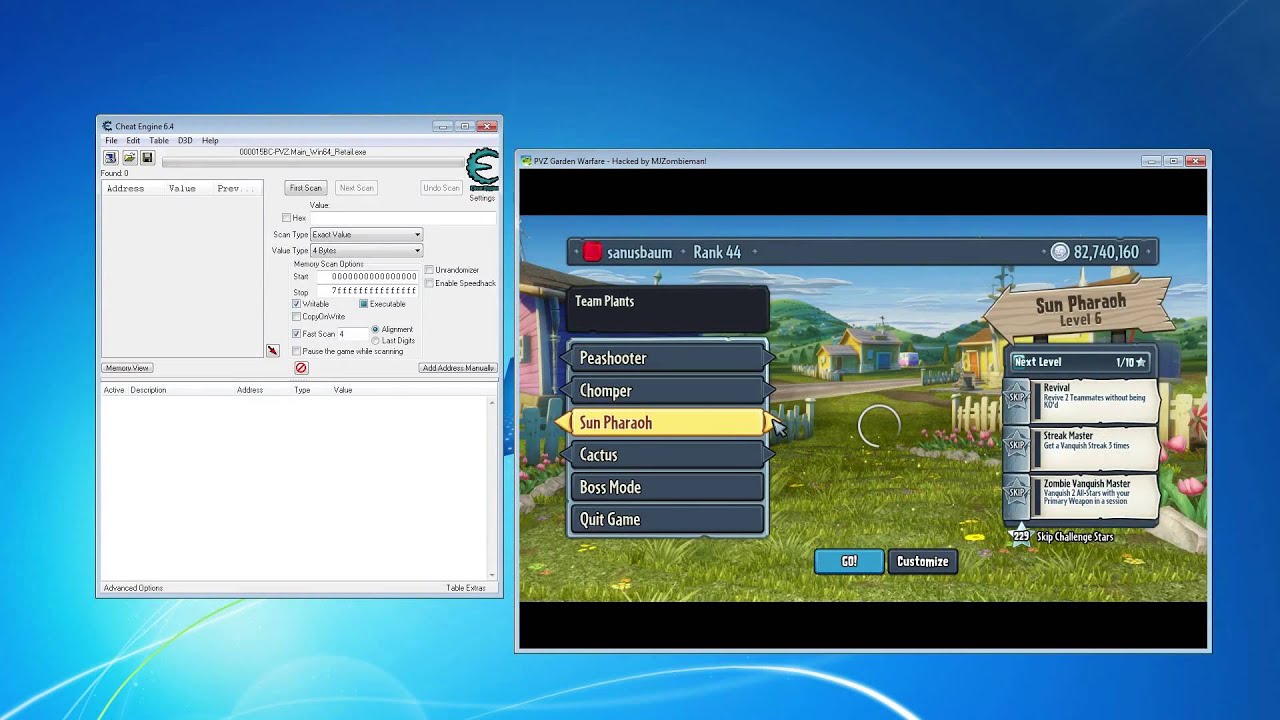Enable the CopyOnWrite checkbox
The height and width of the screenshot is (720, 1280).
[297, 317]
